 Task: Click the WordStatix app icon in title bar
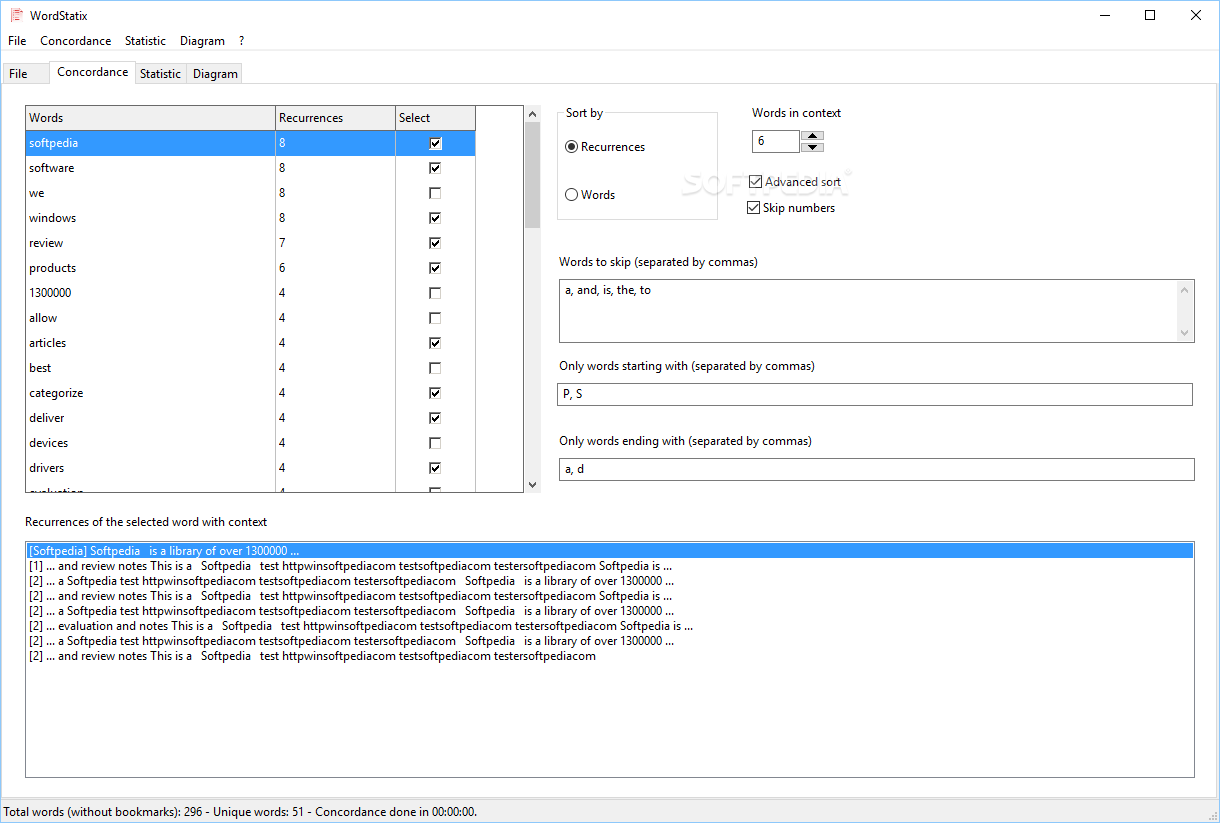(16, 15)
